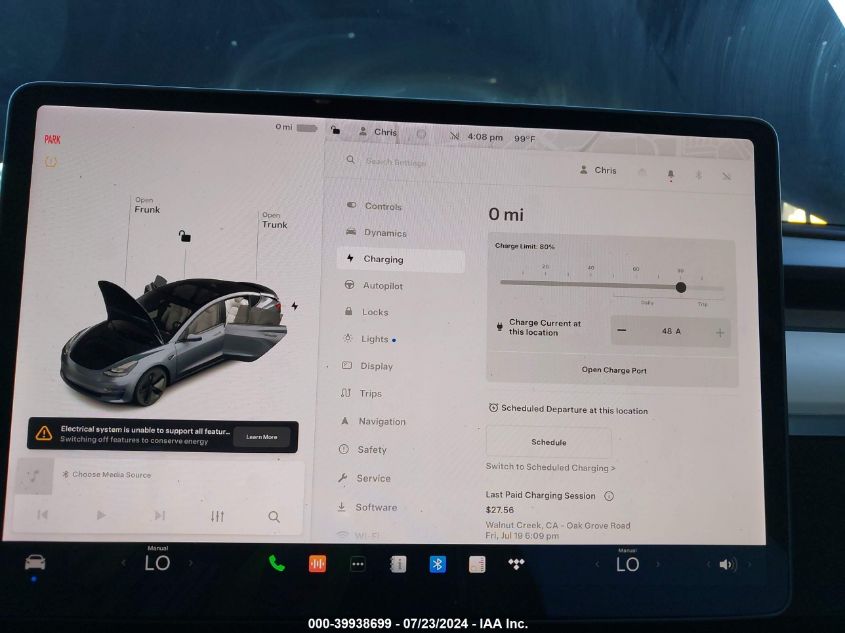Click Learn More on electrical system alert
Screen dimensions: 845x633
point(262,437)
